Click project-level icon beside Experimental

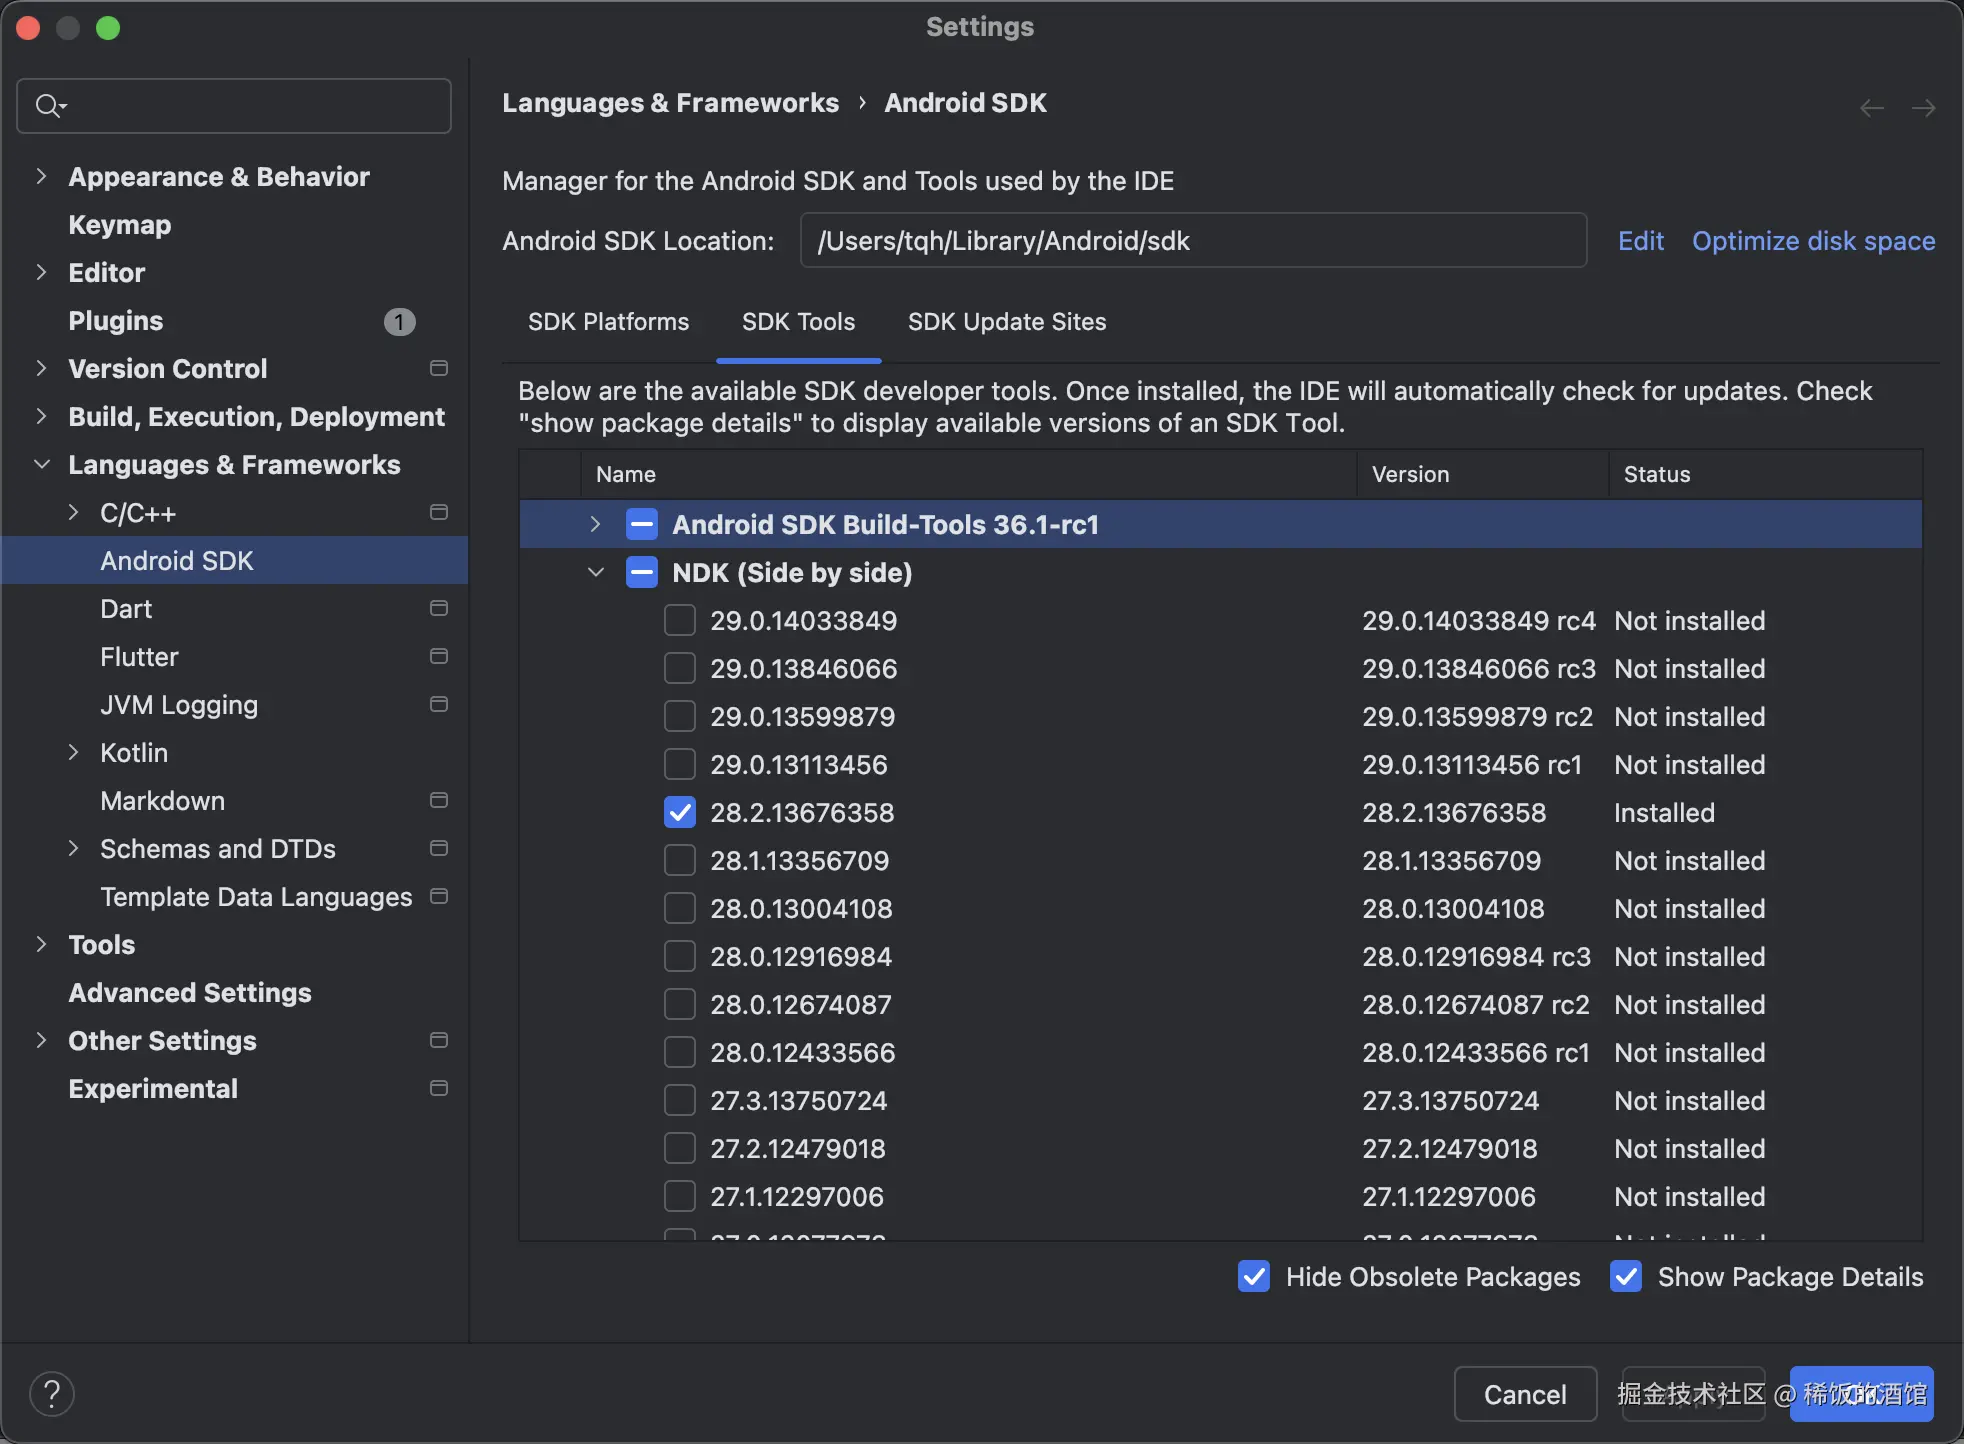(438, 1088)
